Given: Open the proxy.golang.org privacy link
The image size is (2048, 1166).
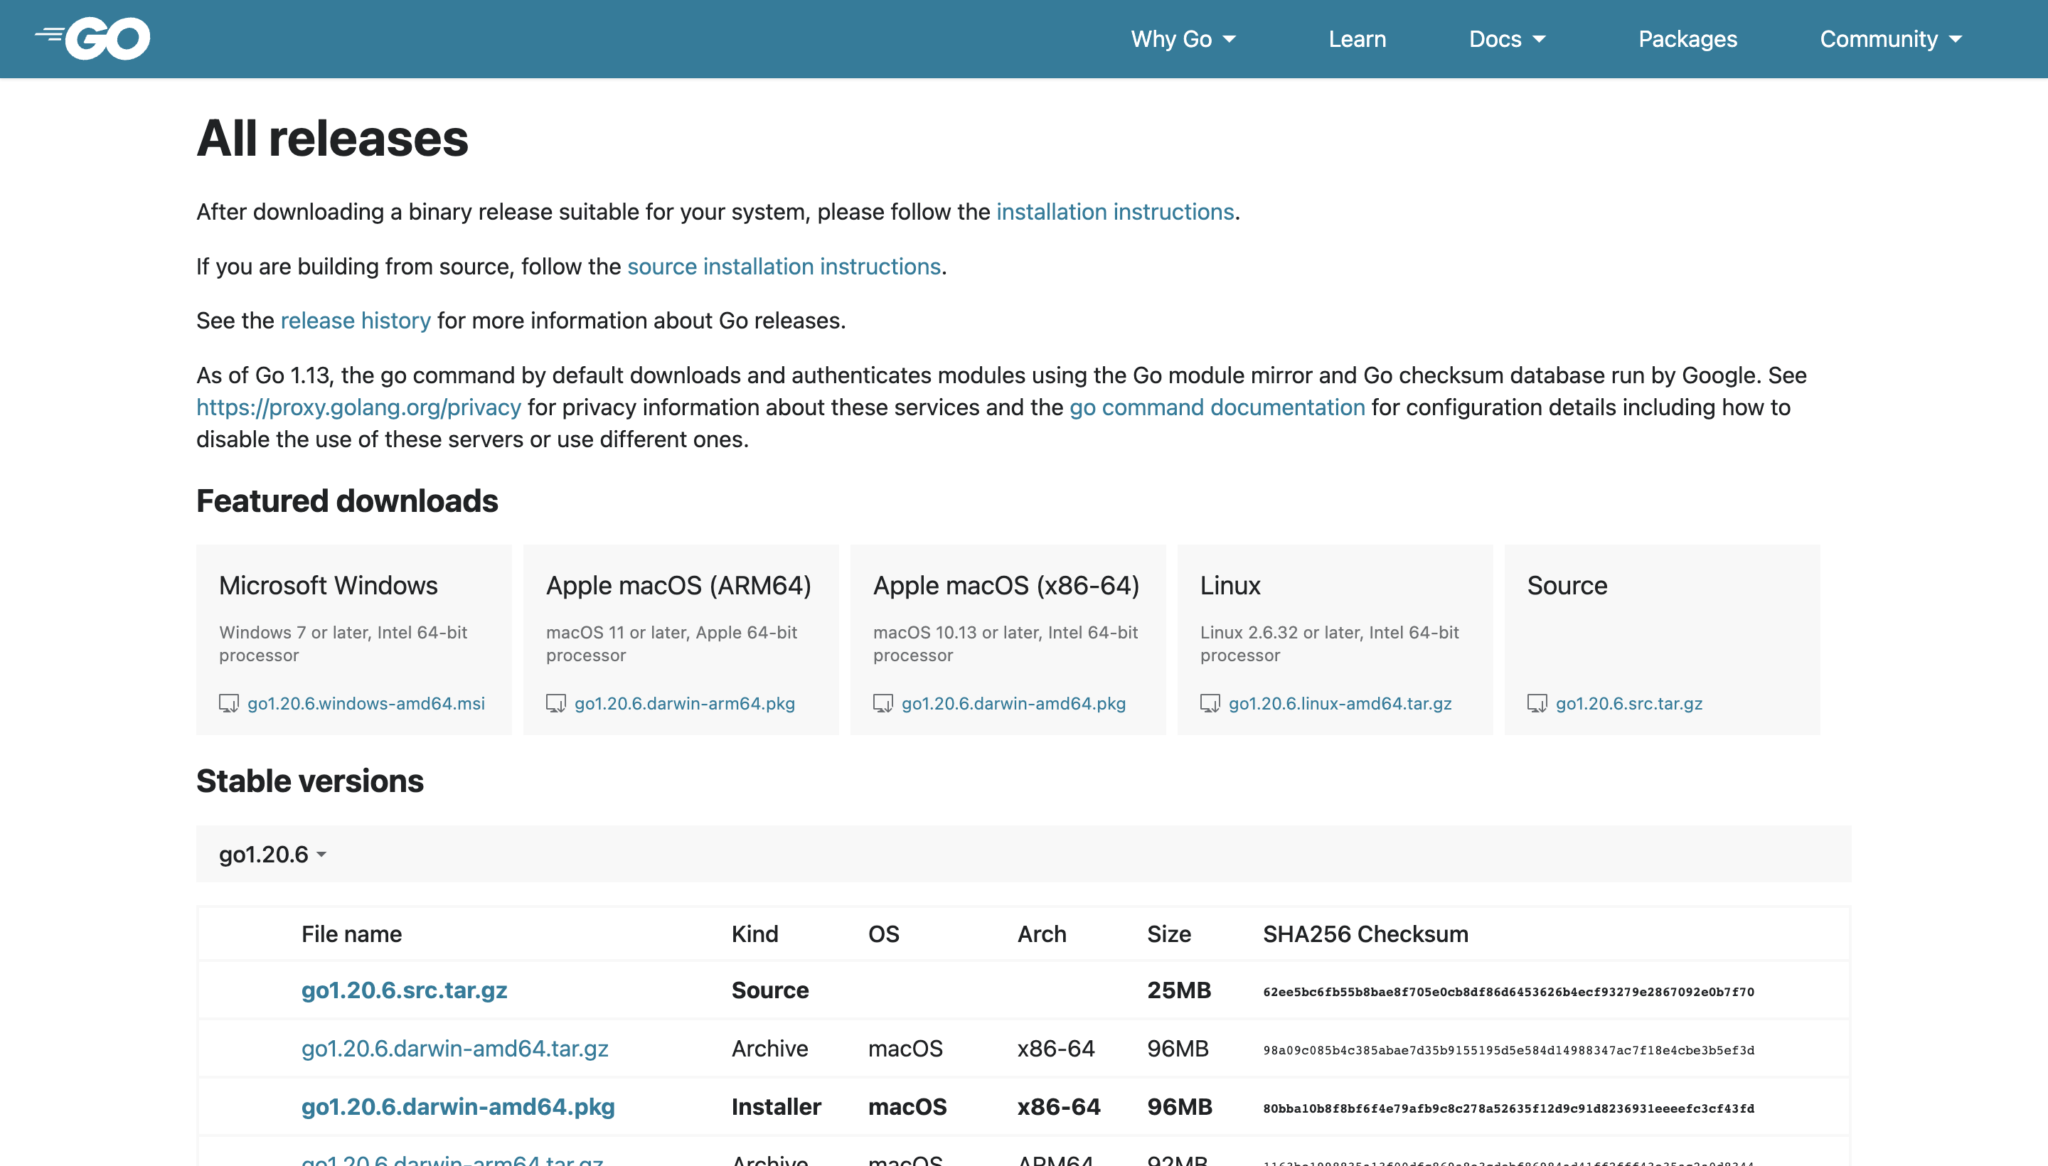Looking at the screenshot, I should [358, 407].
